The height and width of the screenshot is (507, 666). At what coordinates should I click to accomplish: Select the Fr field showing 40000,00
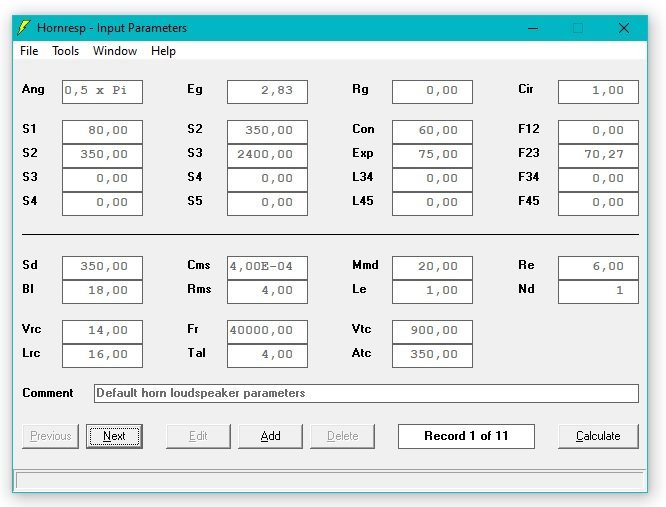(268, 332)
